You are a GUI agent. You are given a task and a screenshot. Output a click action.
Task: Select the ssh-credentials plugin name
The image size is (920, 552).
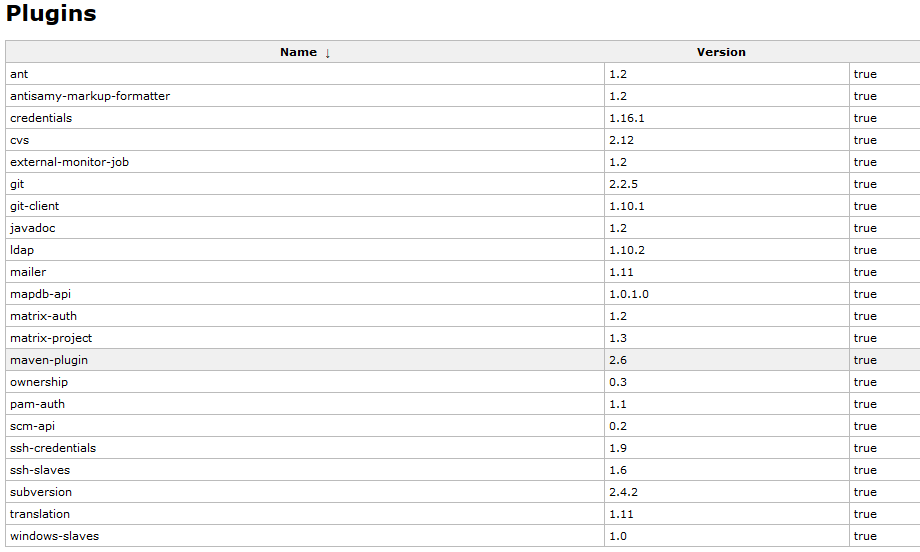tap(53, 448)
